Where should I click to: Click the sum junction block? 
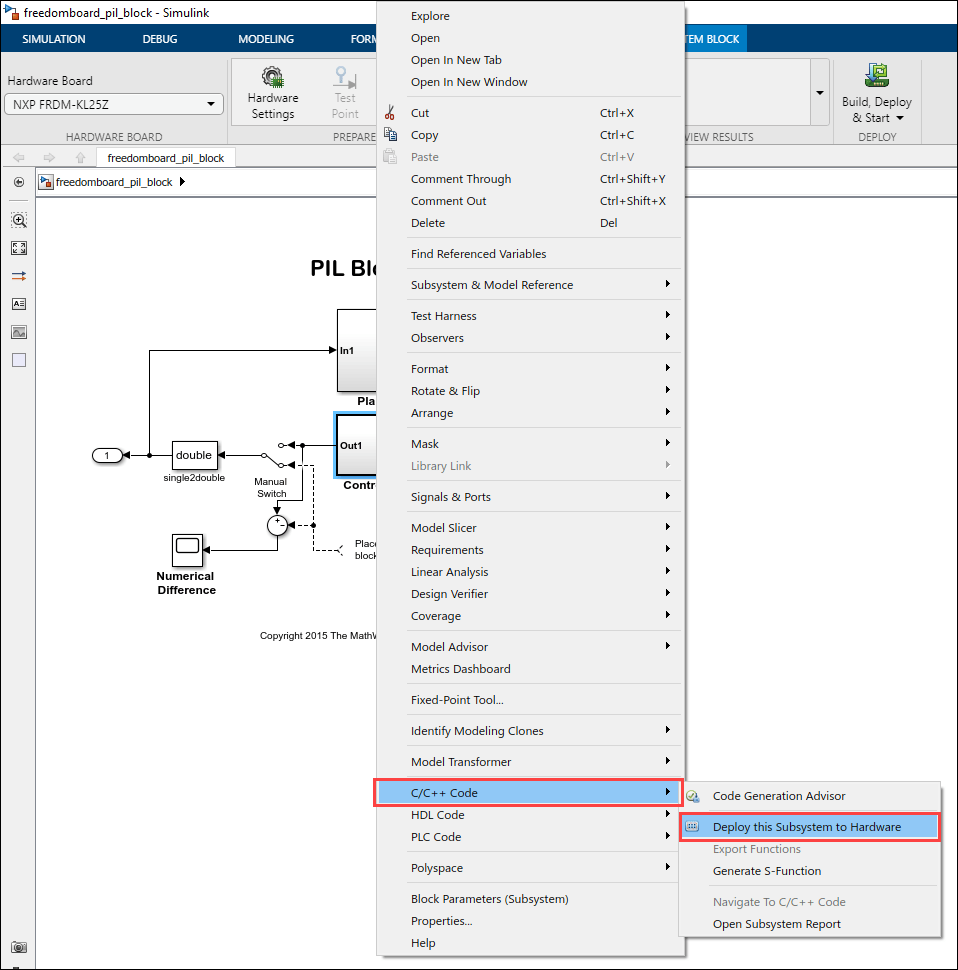click(x=277, y=525)
